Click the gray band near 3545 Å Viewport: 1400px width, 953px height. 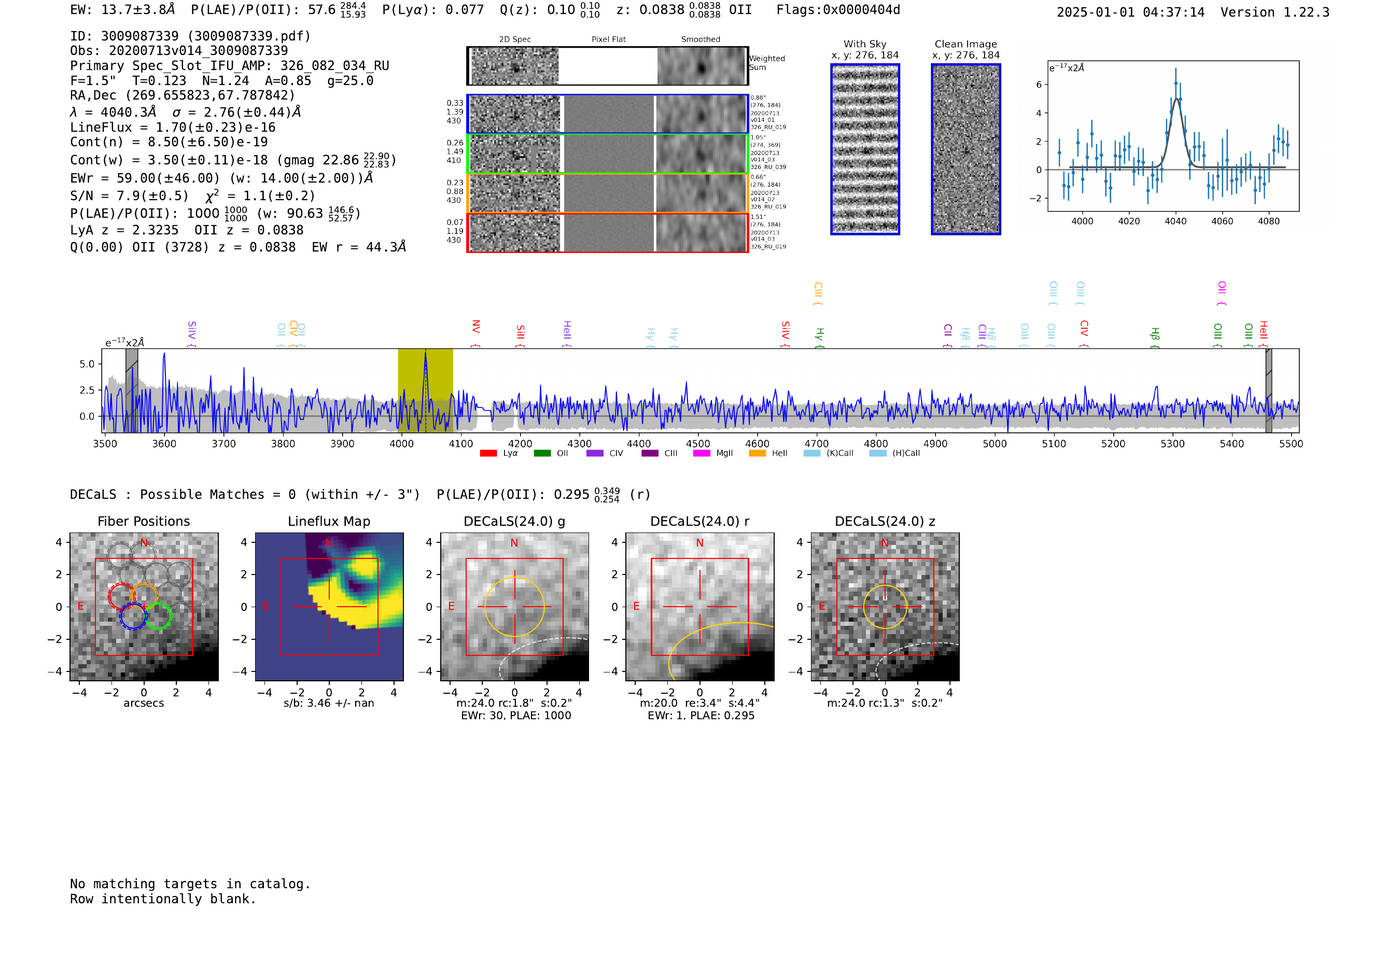(131, 390)
